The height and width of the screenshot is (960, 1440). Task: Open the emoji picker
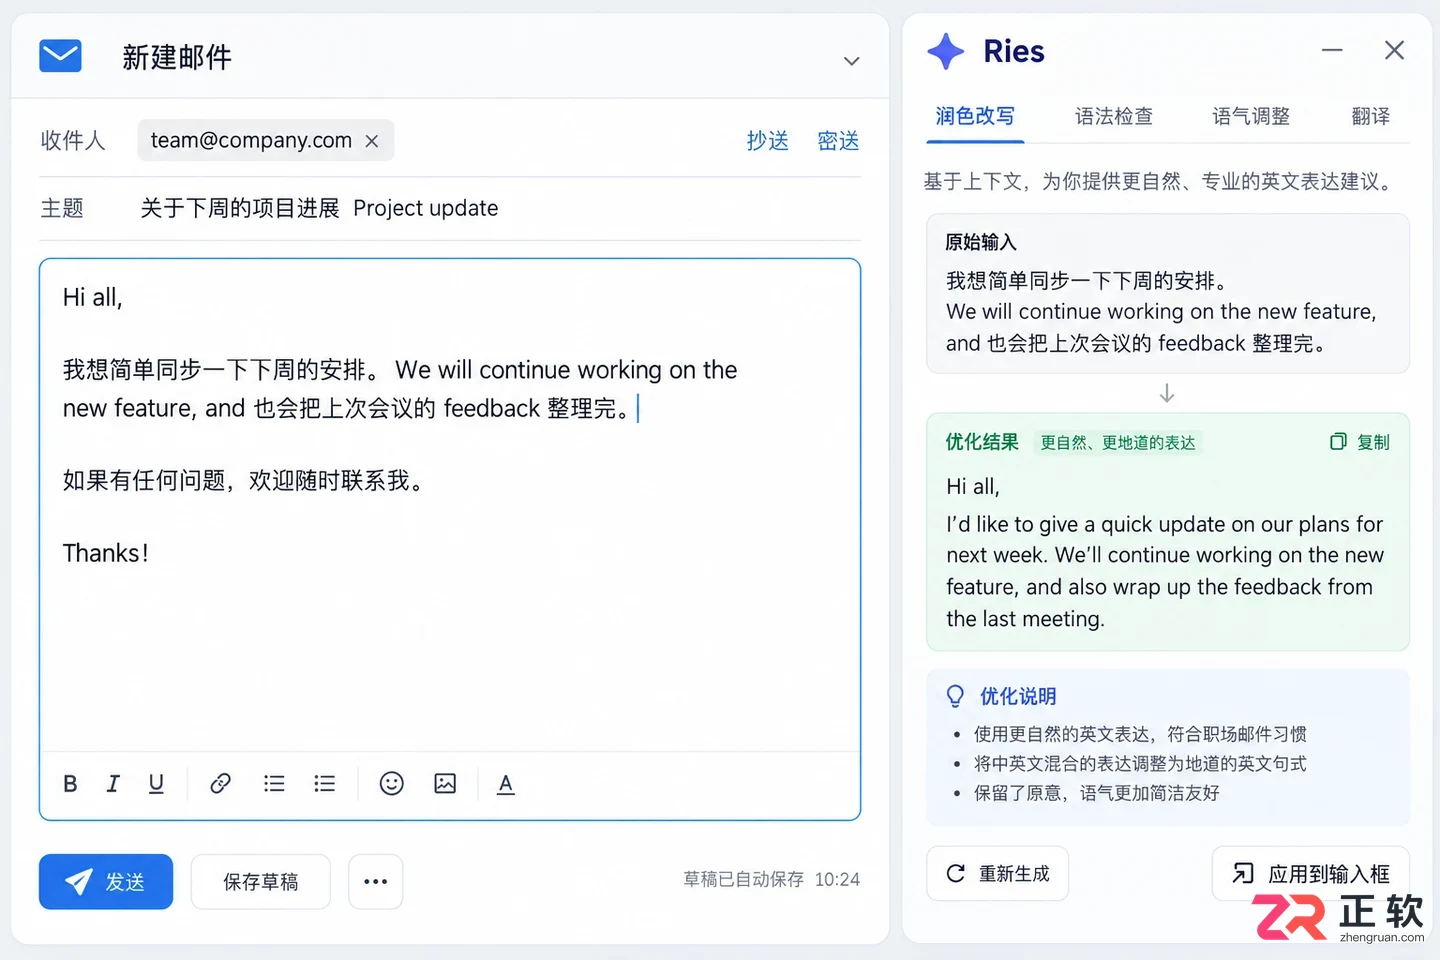coord(392,784)
